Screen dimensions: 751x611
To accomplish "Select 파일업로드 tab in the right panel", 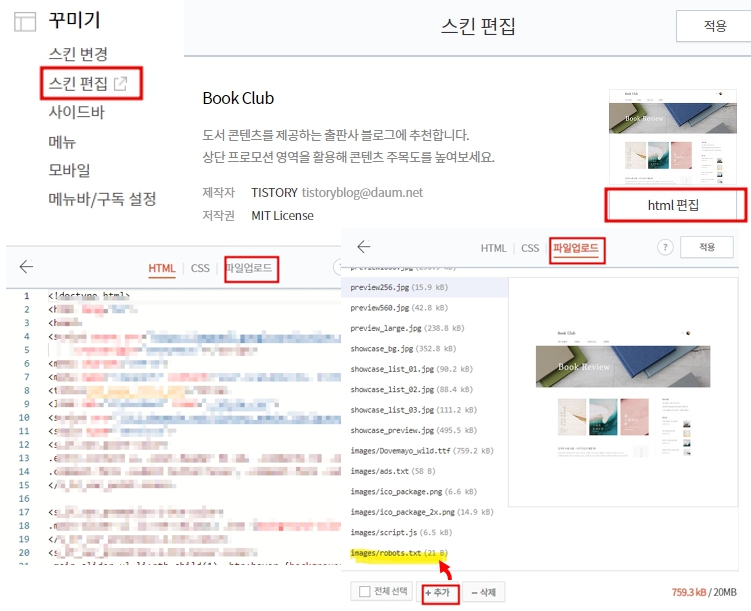I will [x=576, y=248].
